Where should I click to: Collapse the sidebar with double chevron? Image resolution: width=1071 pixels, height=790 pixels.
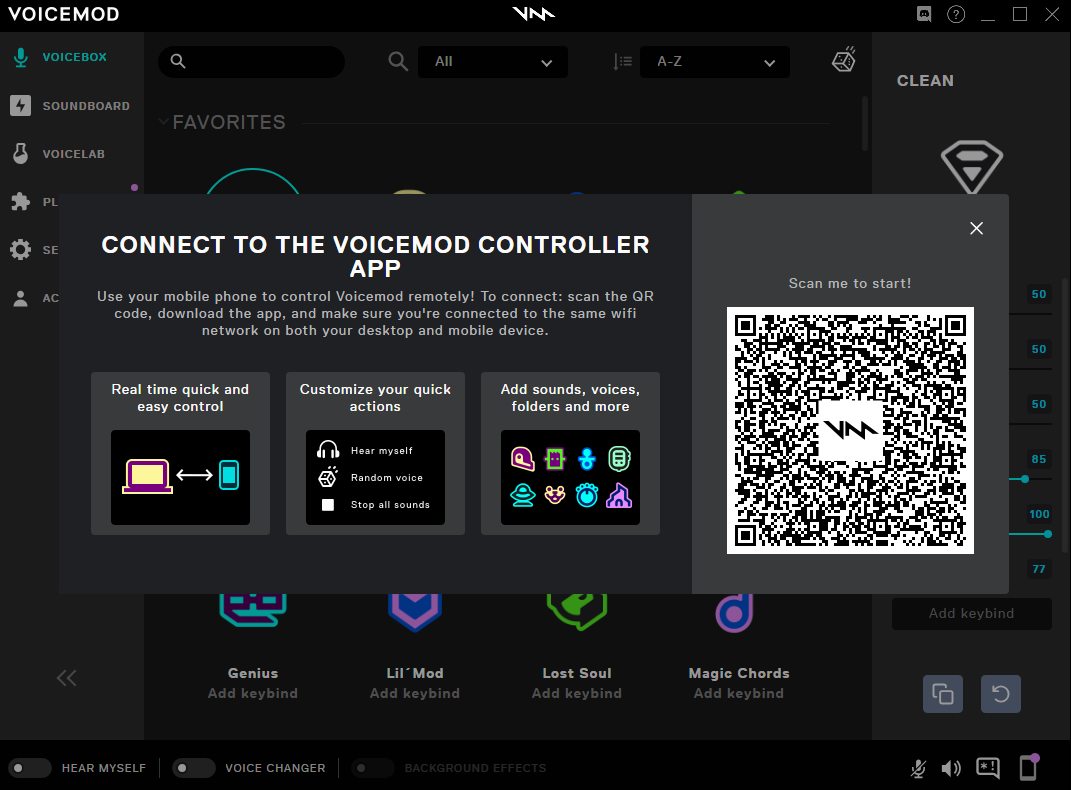66,678
